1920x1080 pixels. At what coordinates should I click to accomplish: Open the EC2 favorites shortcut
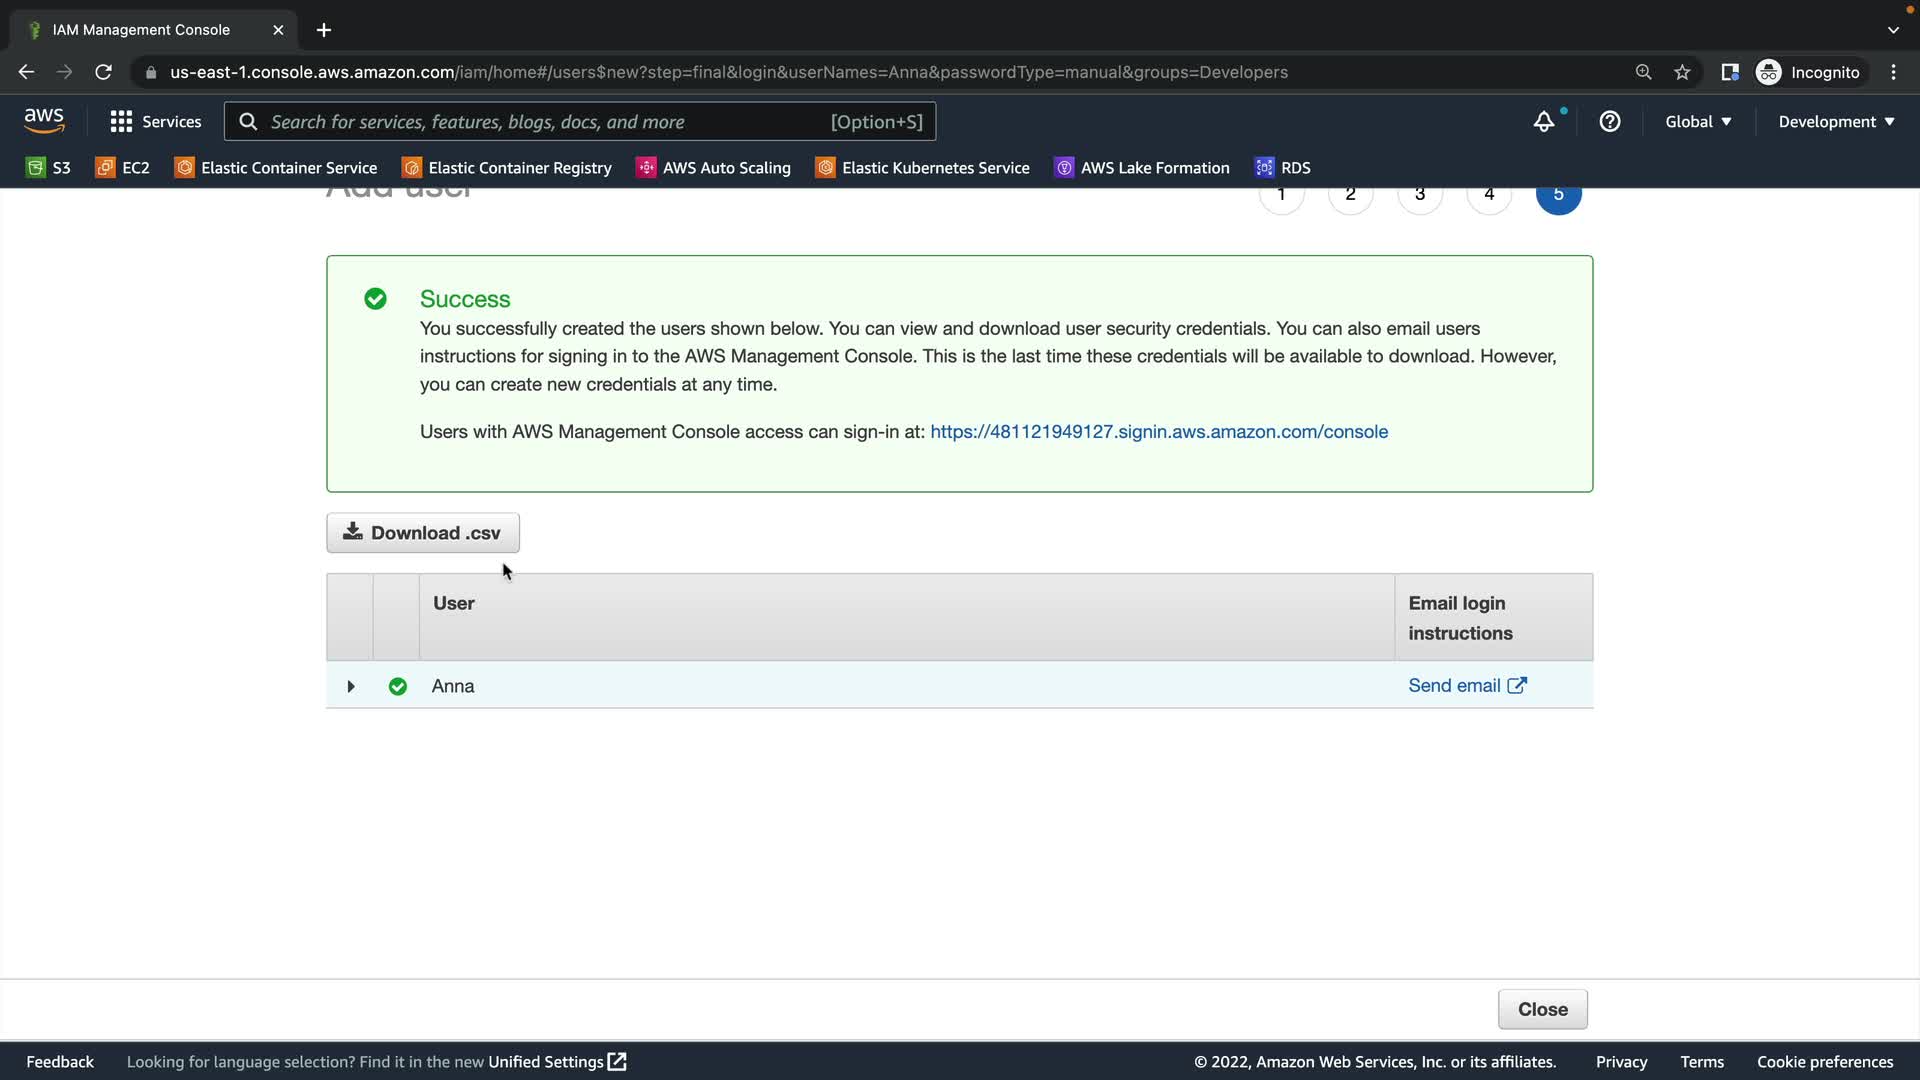(x=122, y=168)
